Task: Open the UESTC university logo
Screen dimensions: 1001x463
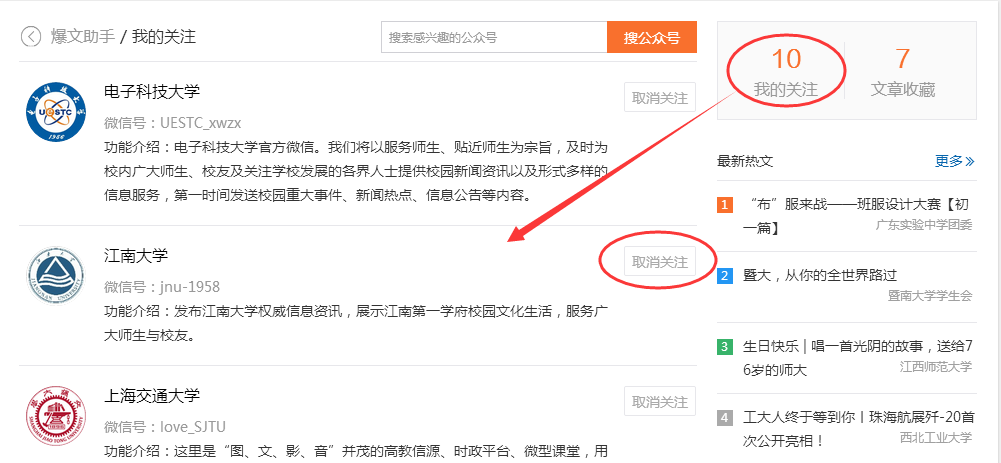Action: coord(56,113)
